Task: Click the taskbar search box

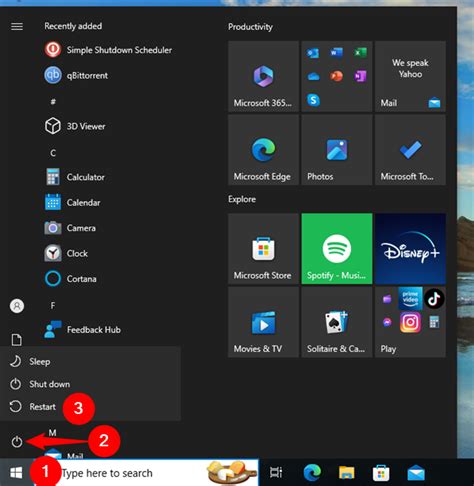Action: pyautogui.click(x=145, y=473)
